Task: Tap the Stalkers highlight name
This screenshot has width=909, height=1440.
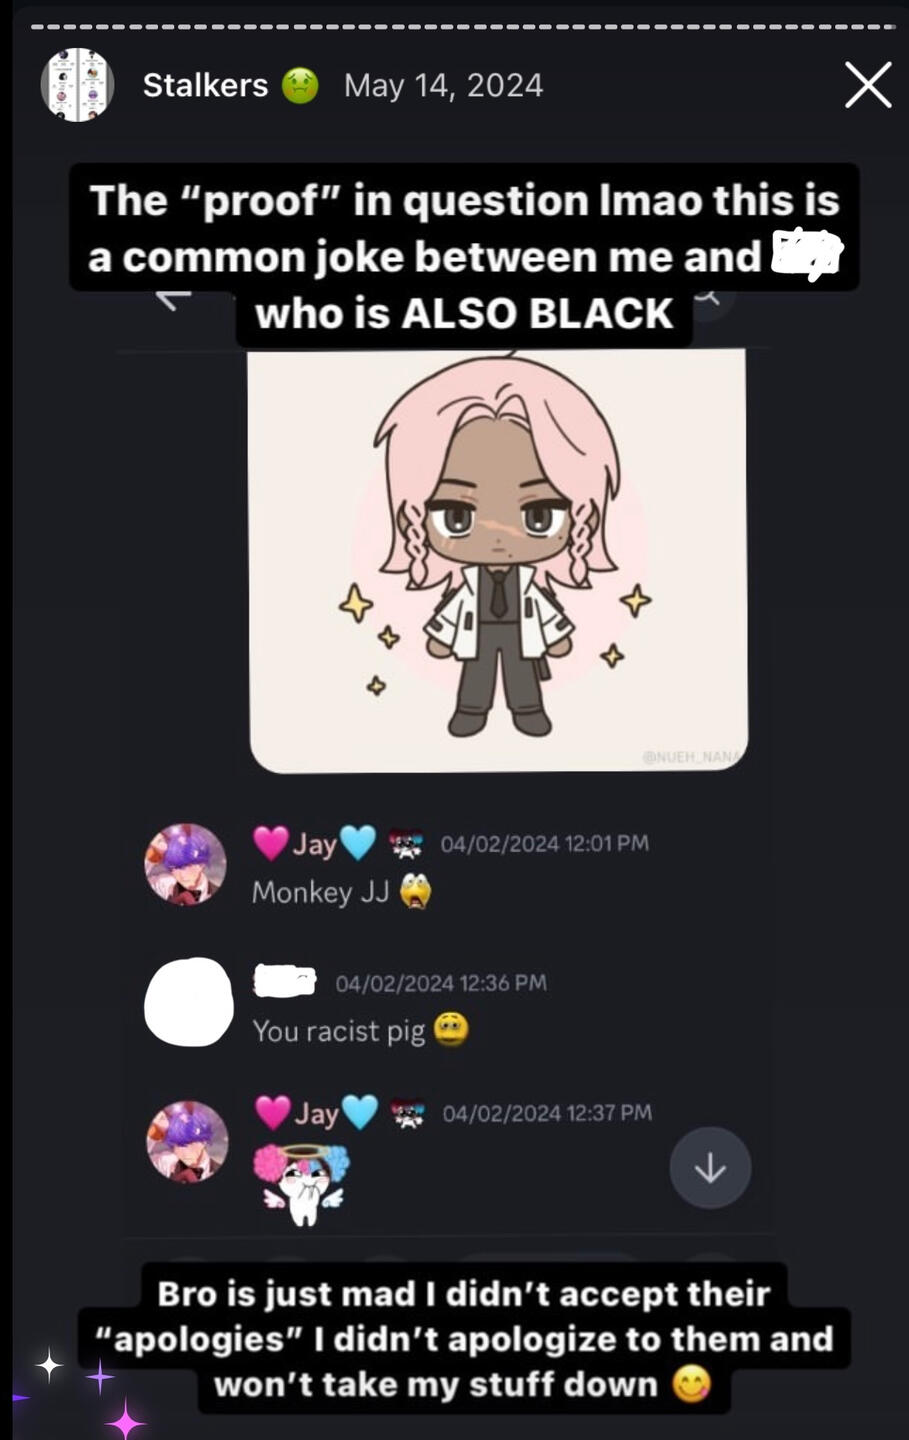Action: coord(205,85)
